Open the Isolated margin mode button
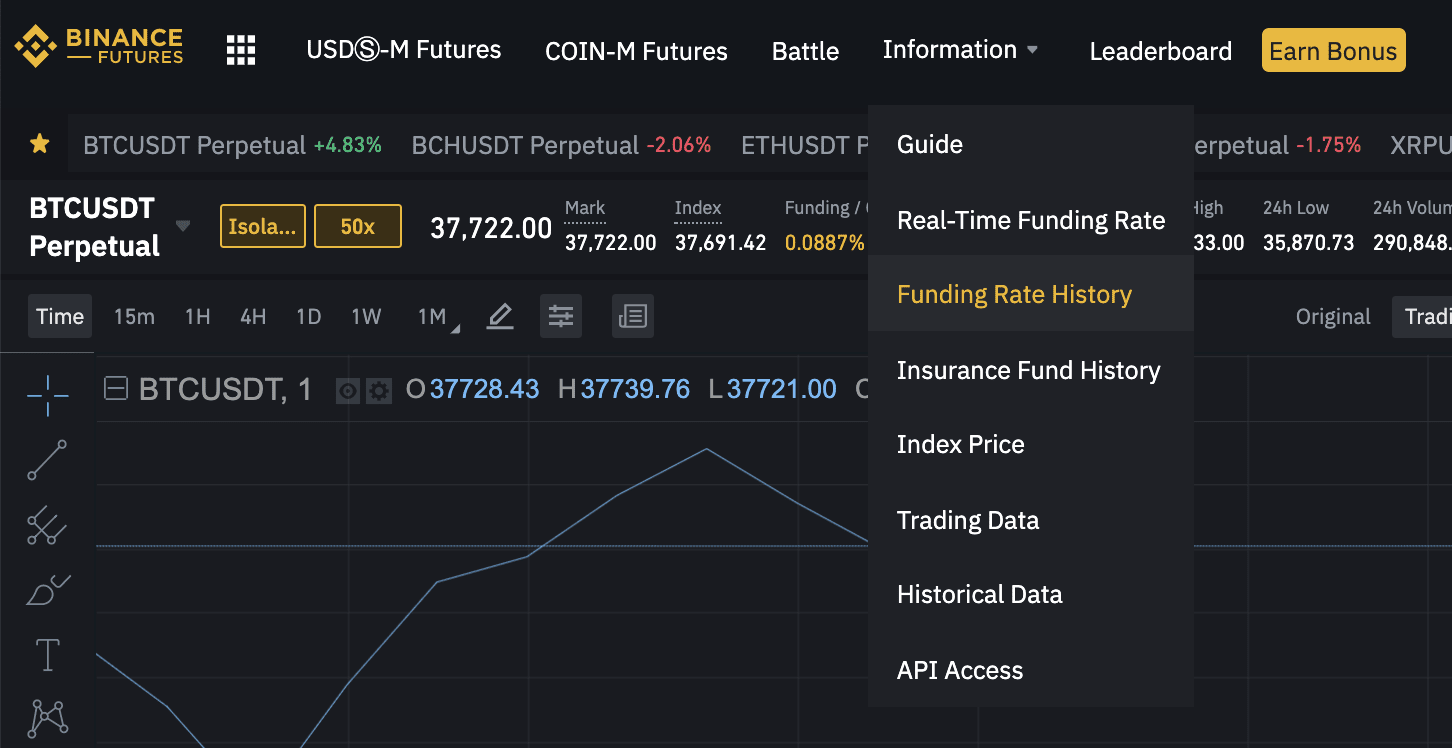 tap(263, 226)
